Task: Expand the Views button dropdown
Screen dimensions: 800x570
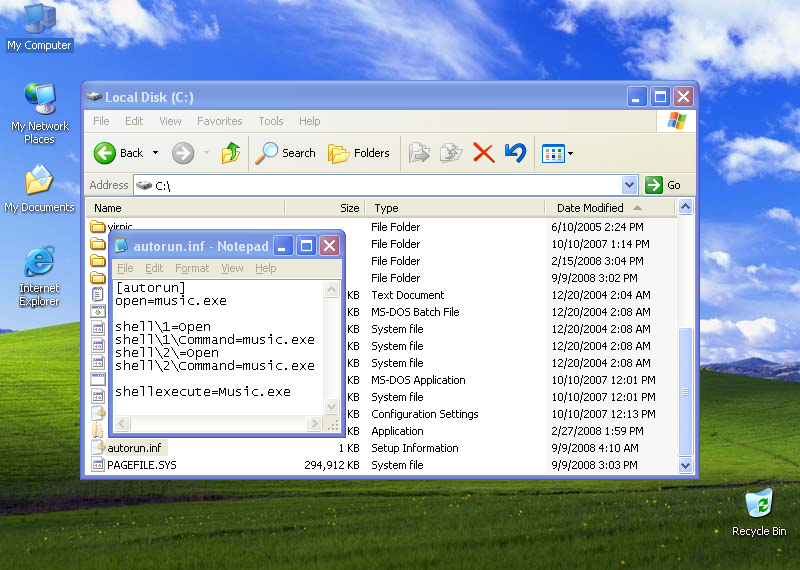Action: [x=570, y=153]
